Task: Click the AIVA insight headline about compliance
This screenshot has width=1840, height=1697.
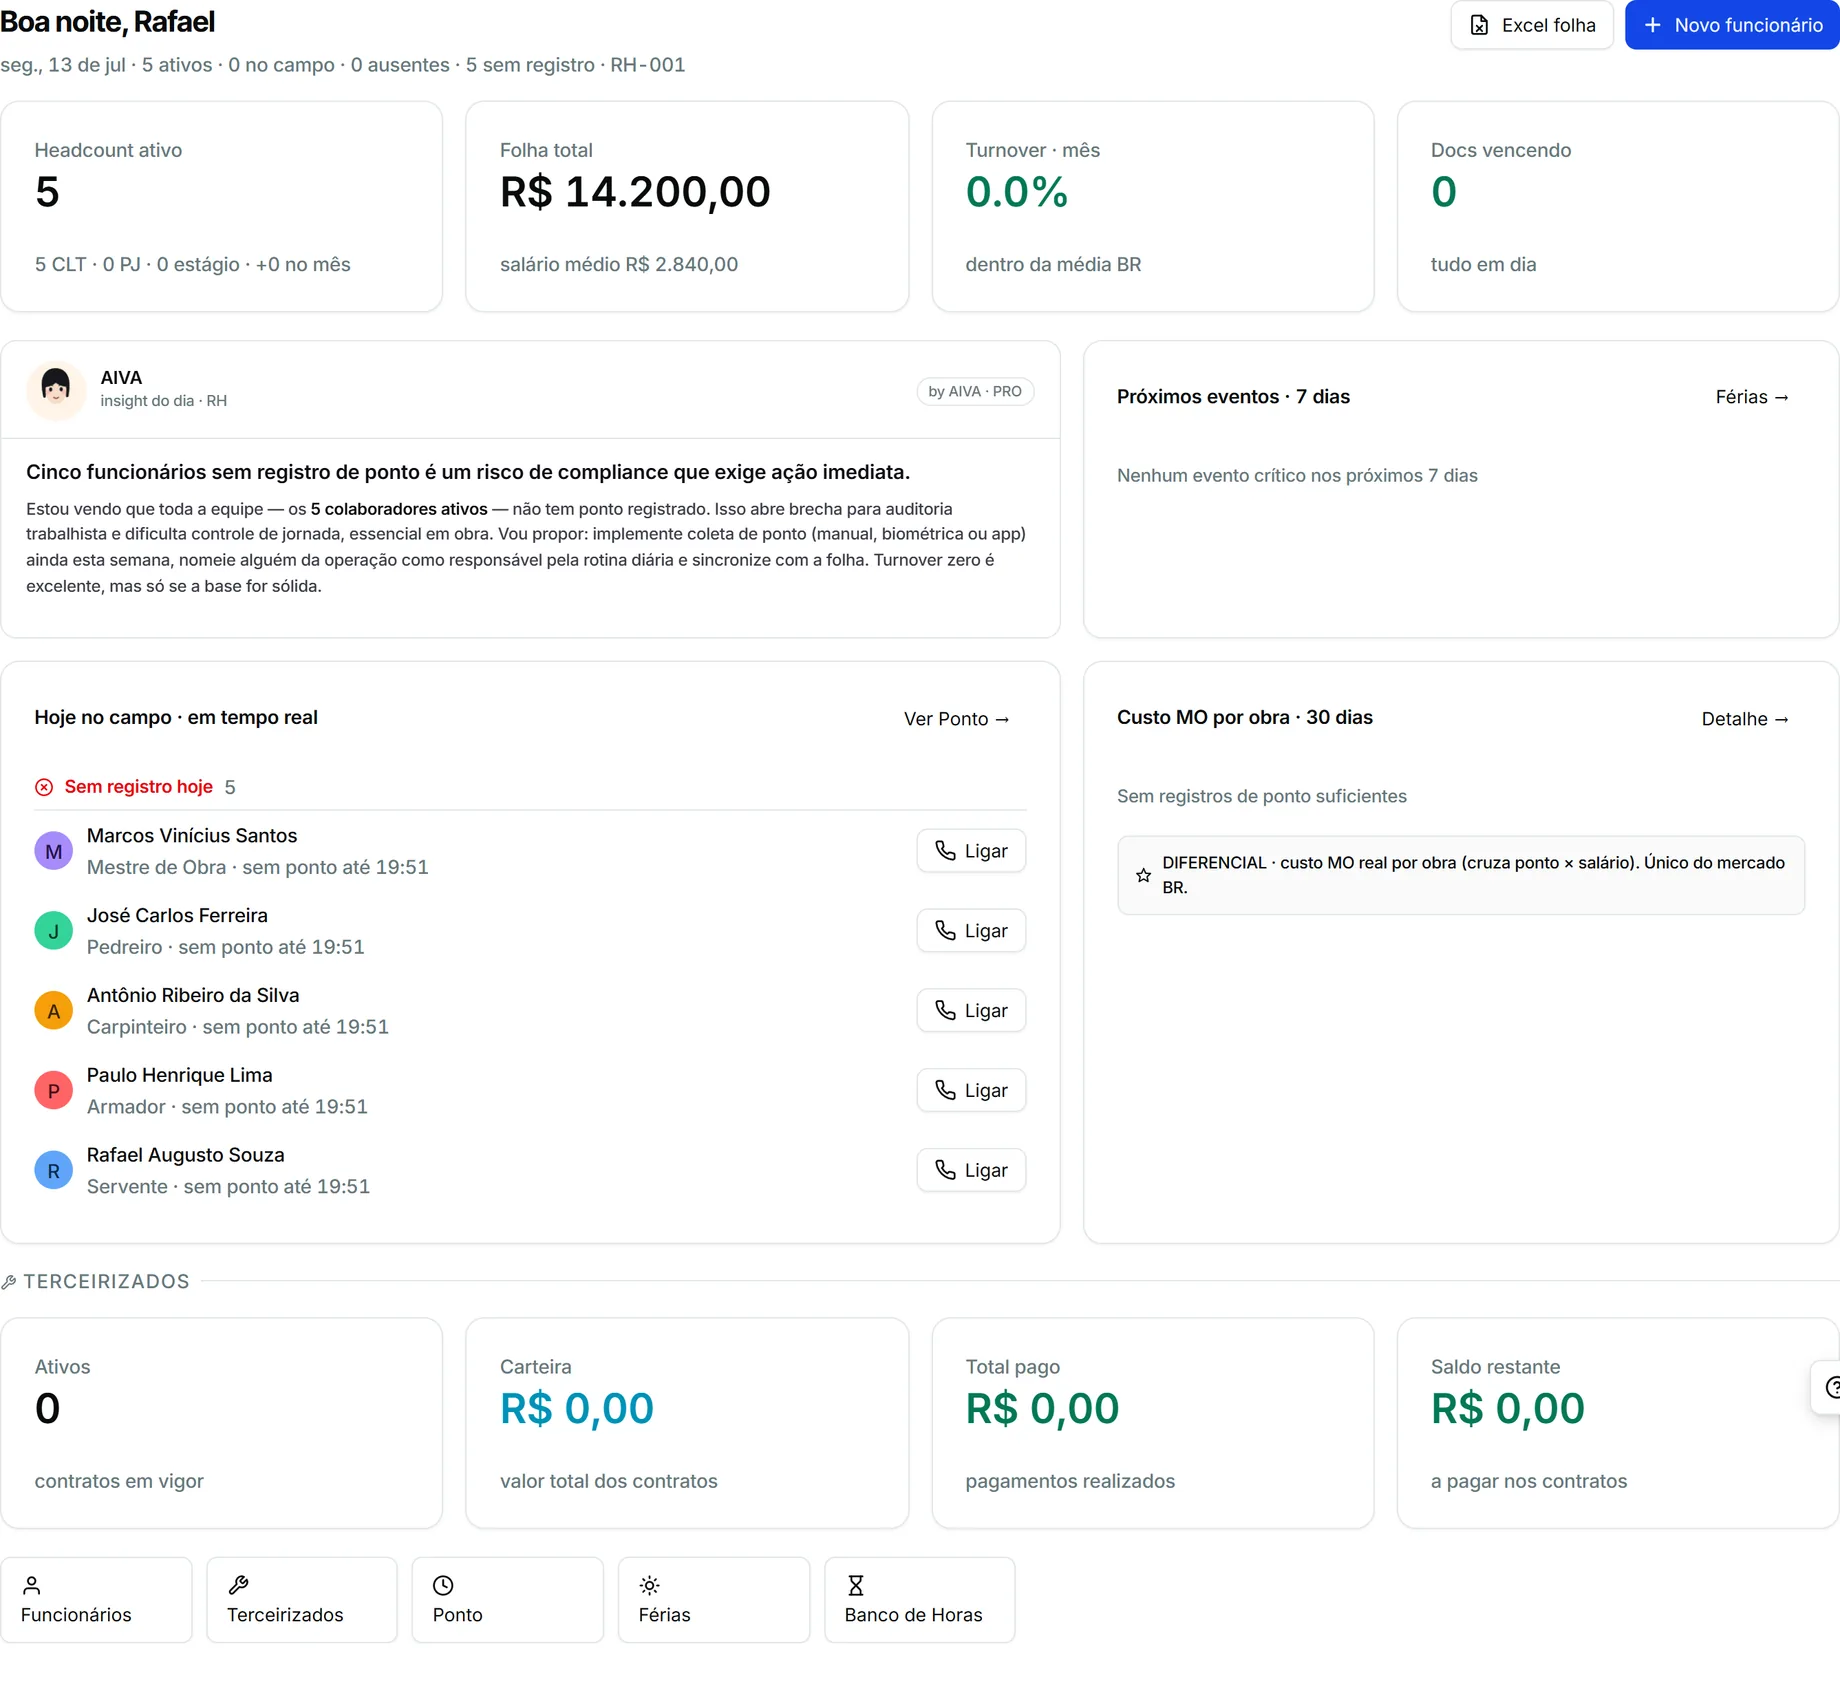Action: pos(468,472)
